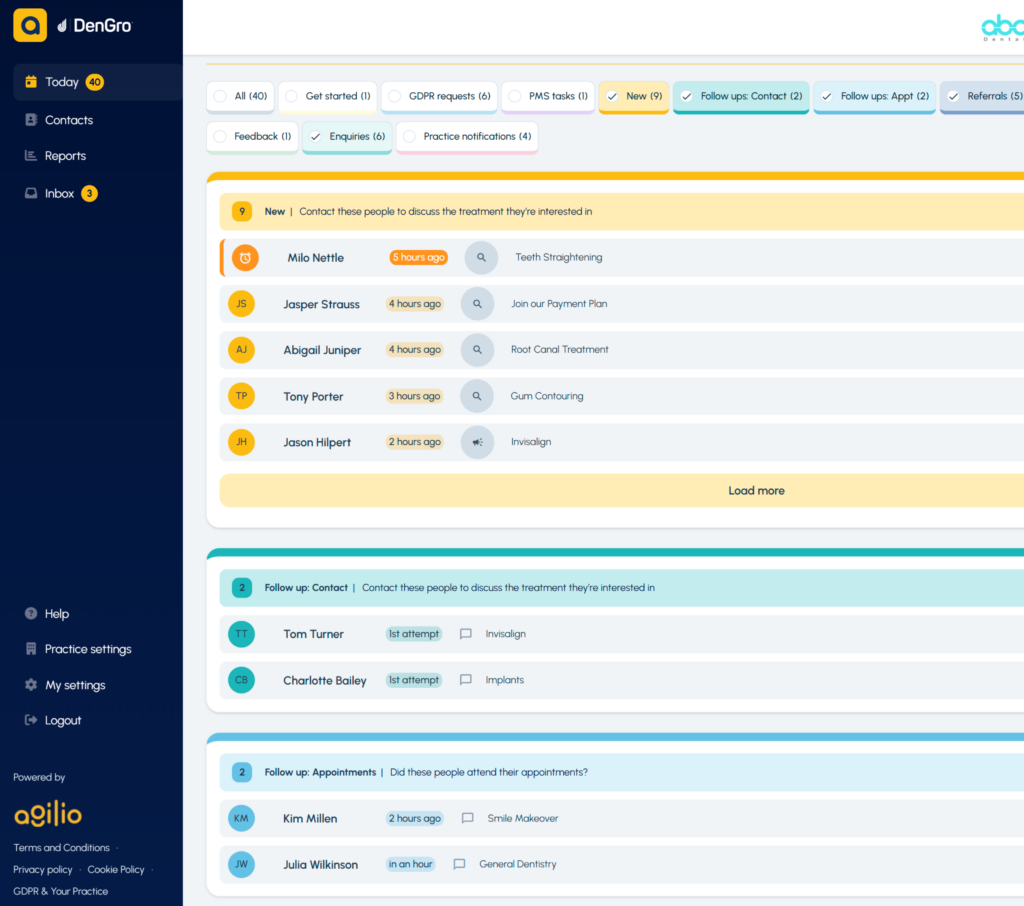This screenshot has height=906, width=1024.
Task: Click the TP avatar for Tony Porter
Action: (242, 396)
